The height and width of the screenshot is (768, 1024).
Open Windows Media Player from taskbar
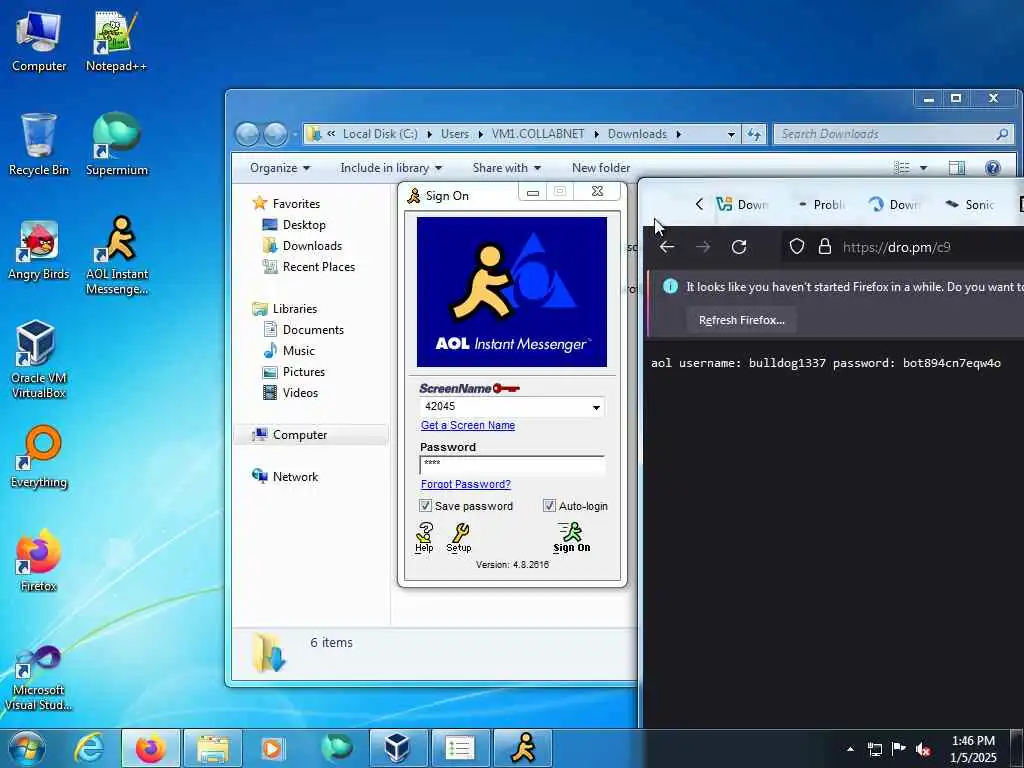(x=274, y=748)
